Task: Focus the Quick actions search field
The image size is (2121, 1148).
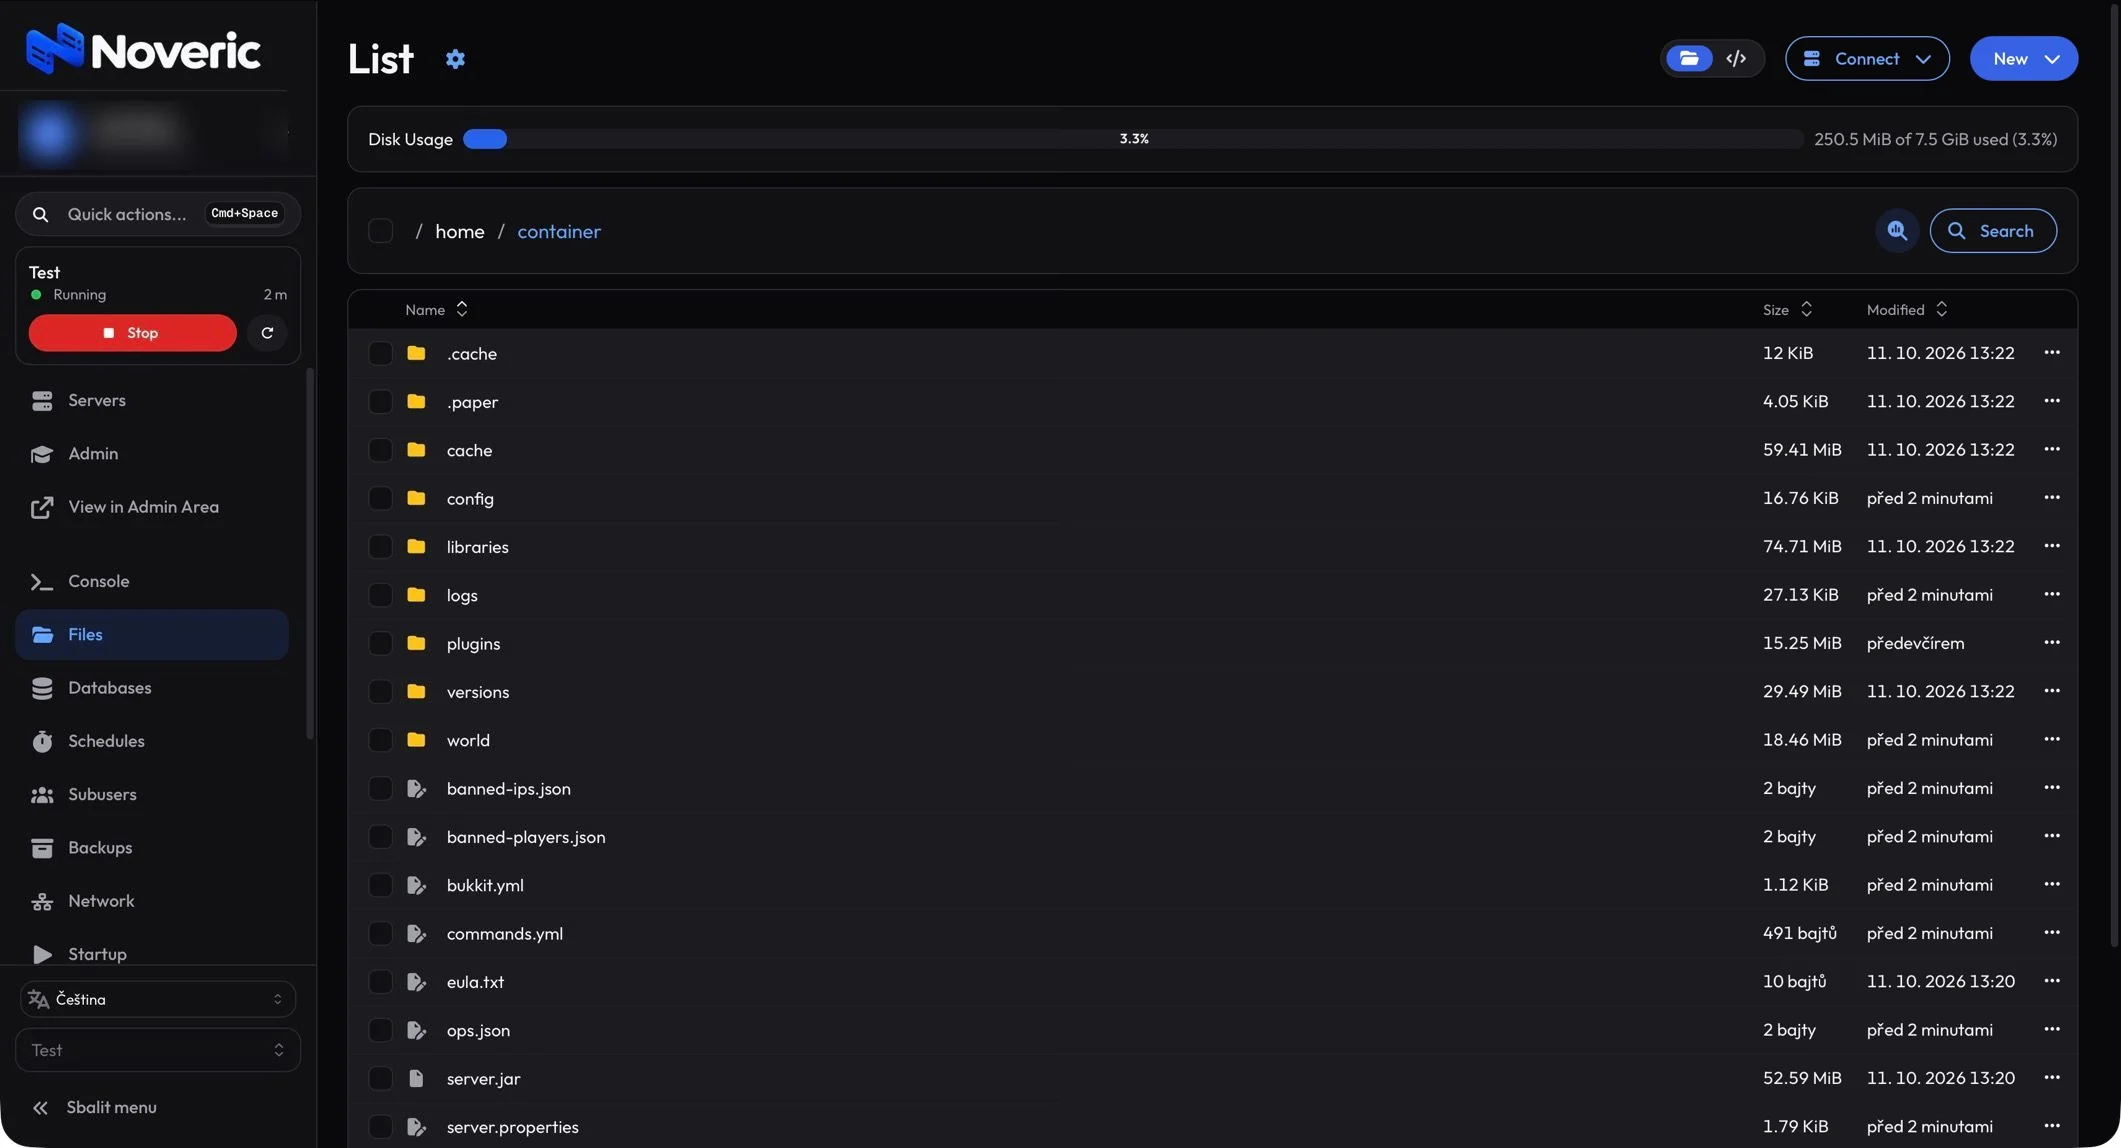Action: pos(158,214)
